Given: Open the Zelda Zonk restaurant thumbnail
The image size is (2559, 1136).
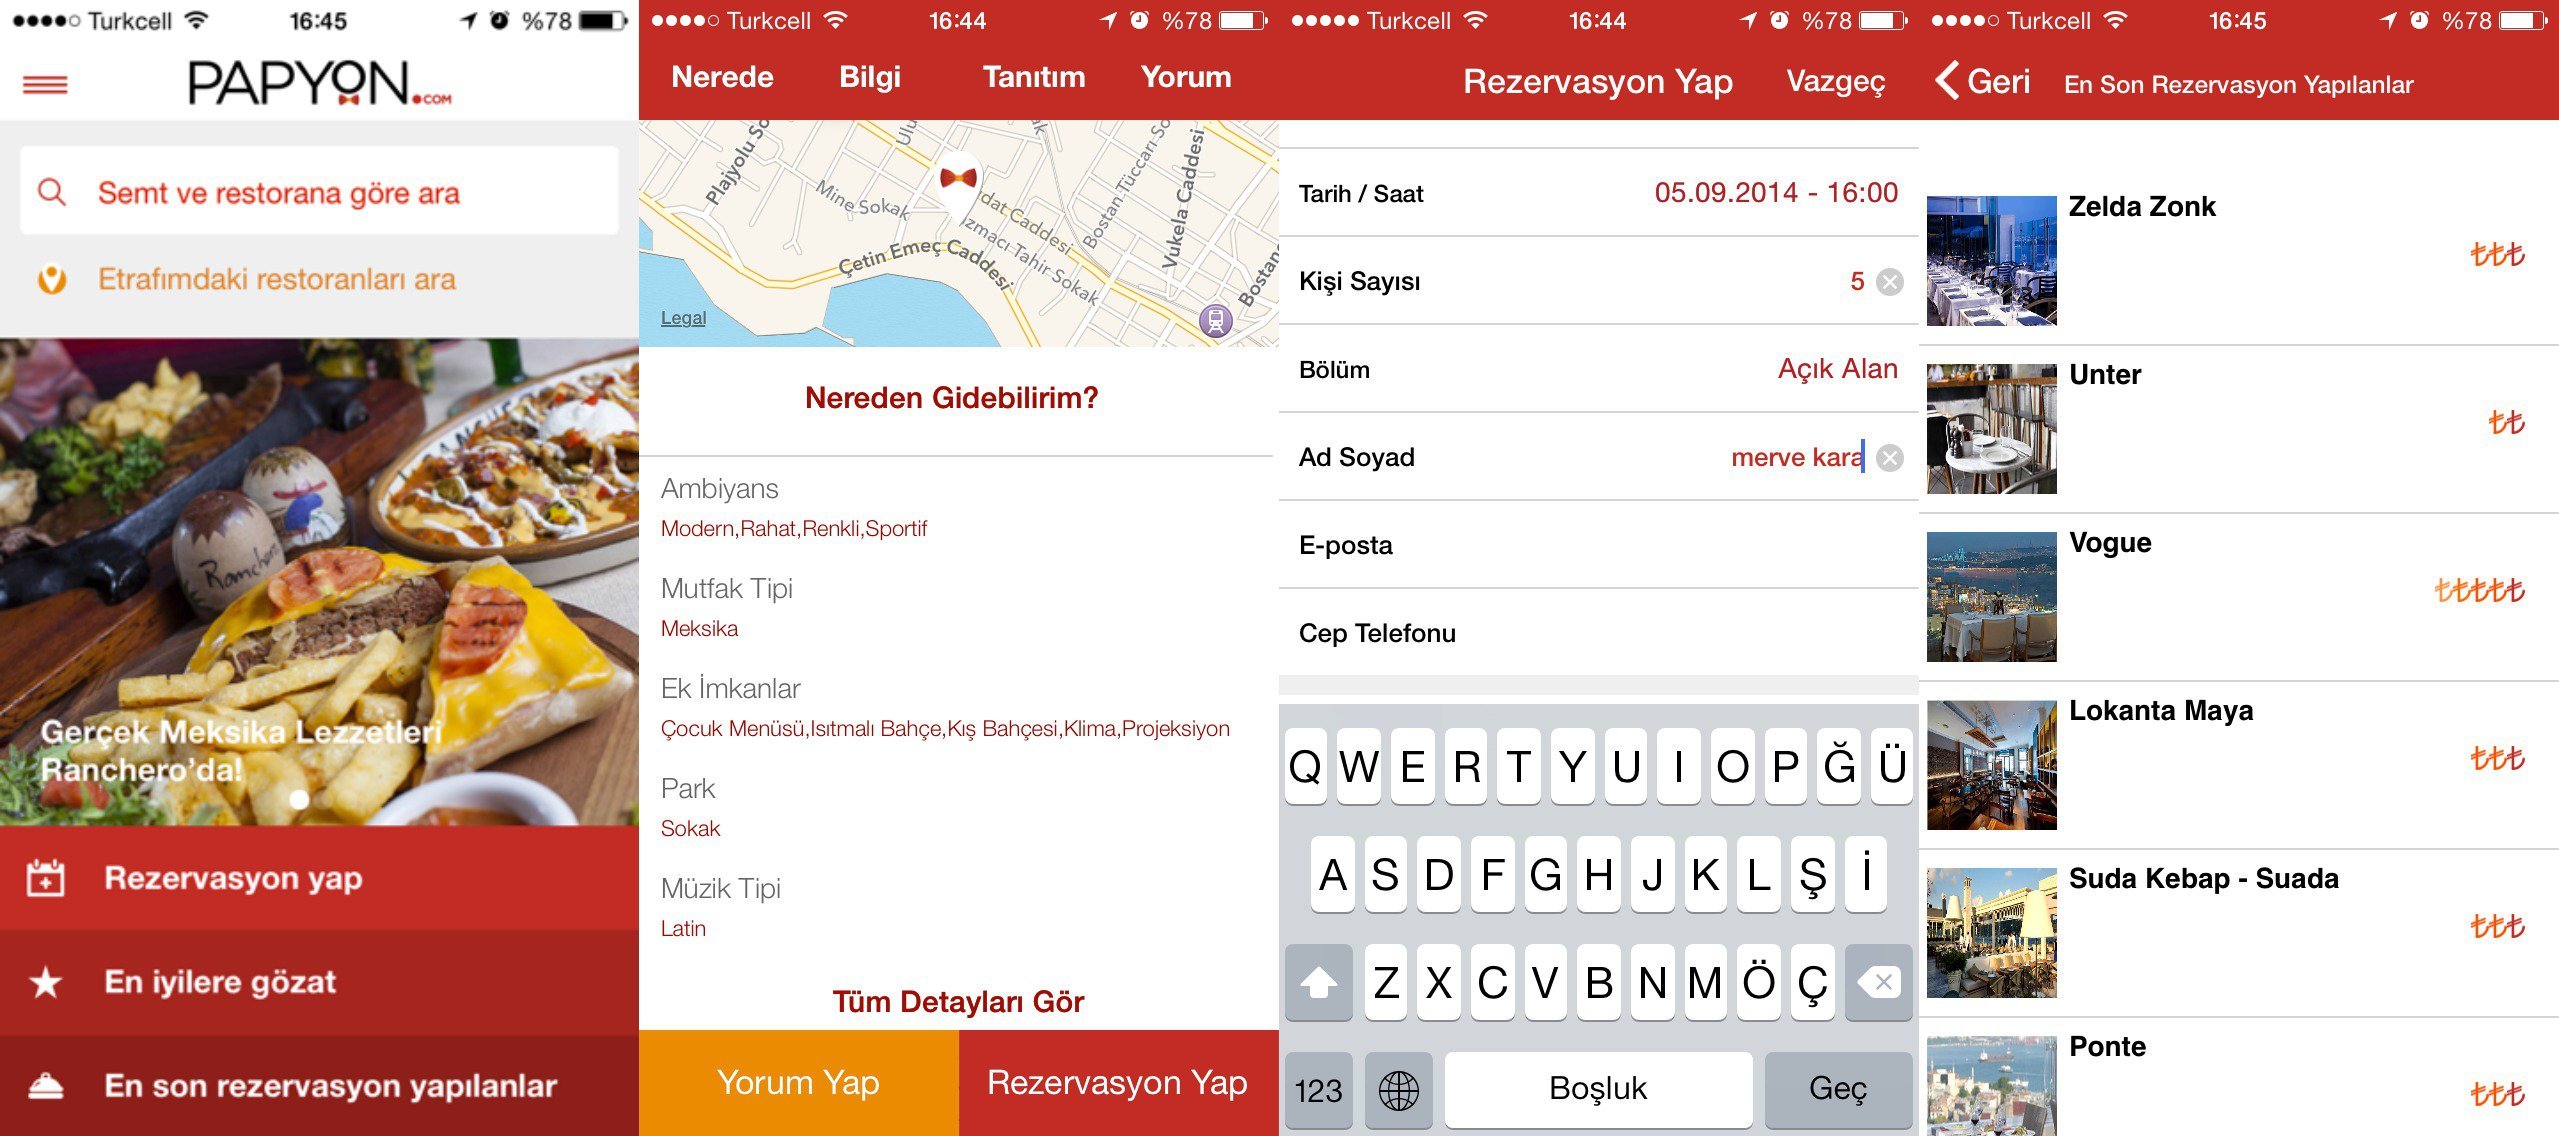Looking at the screenshot, I should pos(1991,261).
